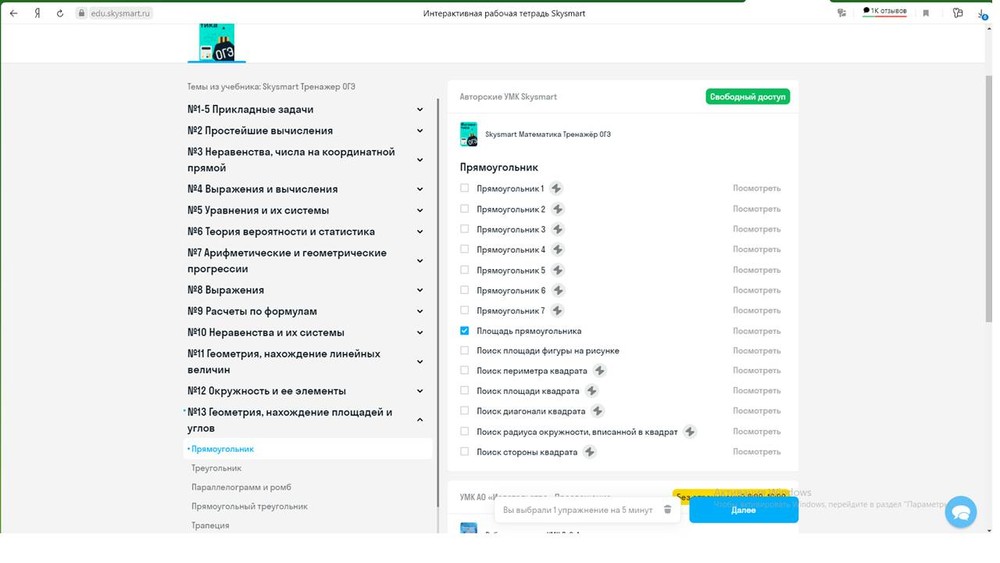Select the Треугольник subtopic
The image size is (1000, 563).
tap(216, 468)
